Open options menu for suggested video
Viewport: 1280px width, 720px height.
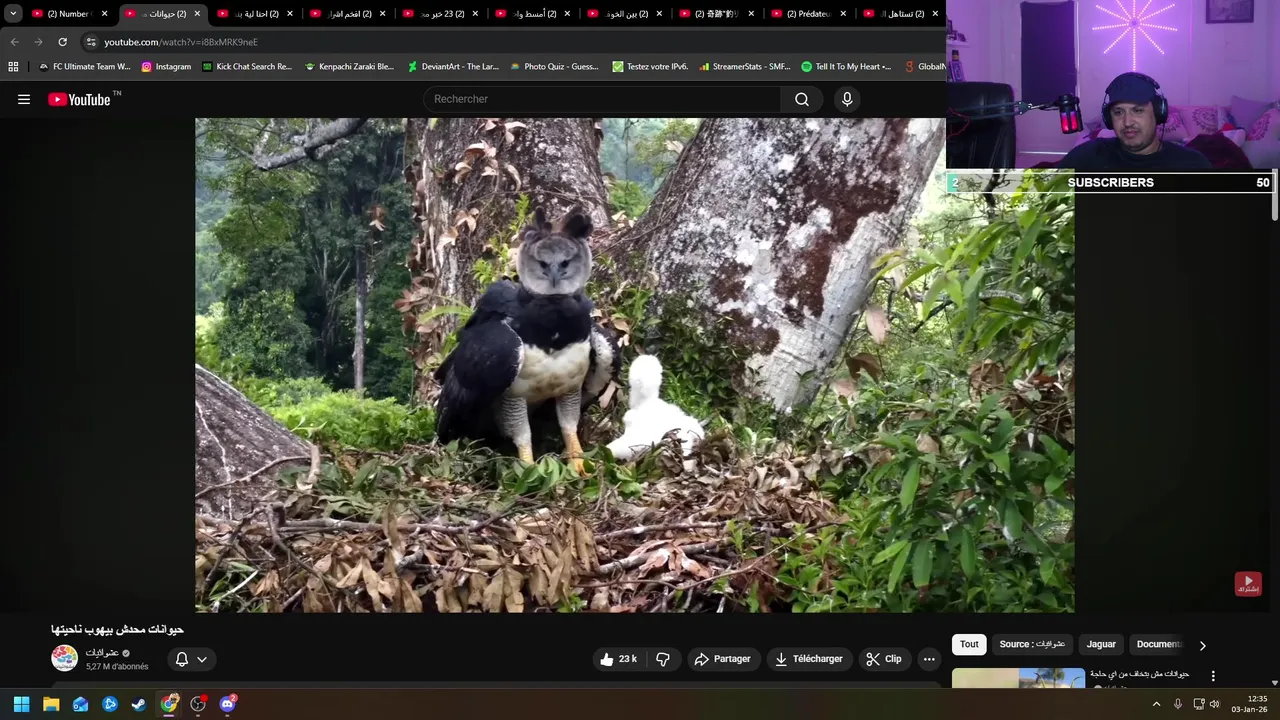click(1213, 676)
